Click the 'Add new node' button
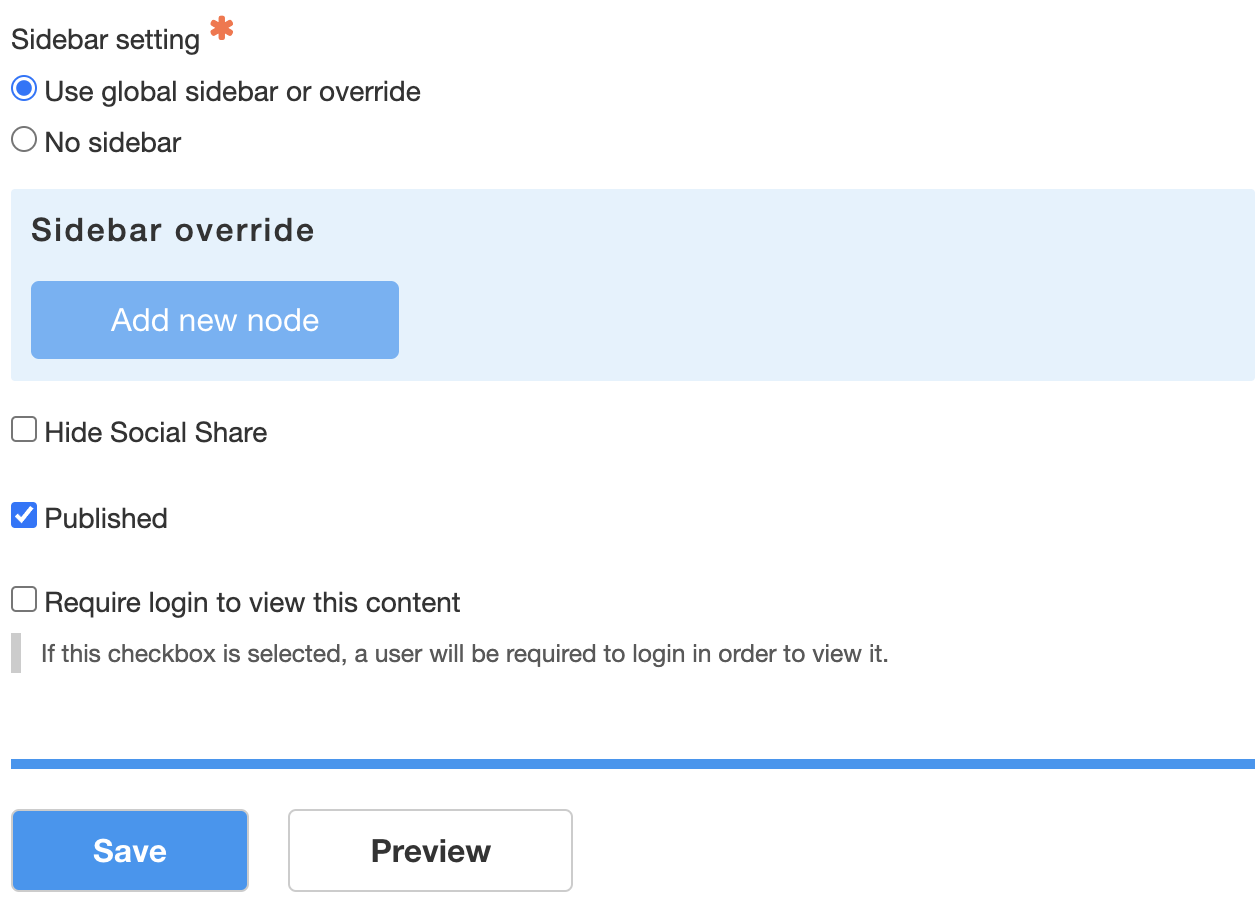The width and height of the screenshot is (1256, 924). [x=214, y=319]
